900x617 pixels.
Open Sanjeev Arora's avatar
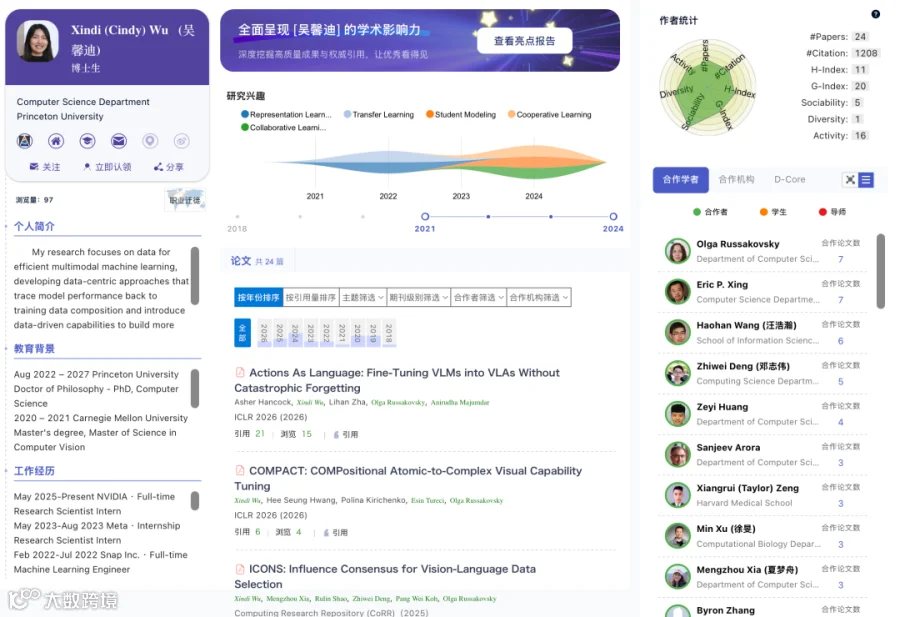(x=678, y=455)
